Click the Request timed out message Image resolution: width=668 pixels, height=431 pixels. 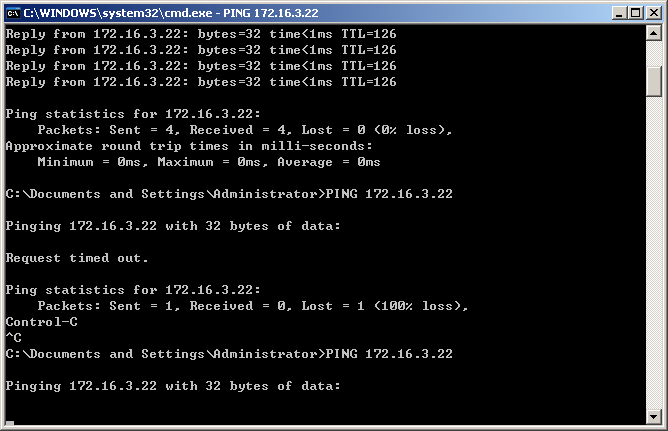pos(77,258)
